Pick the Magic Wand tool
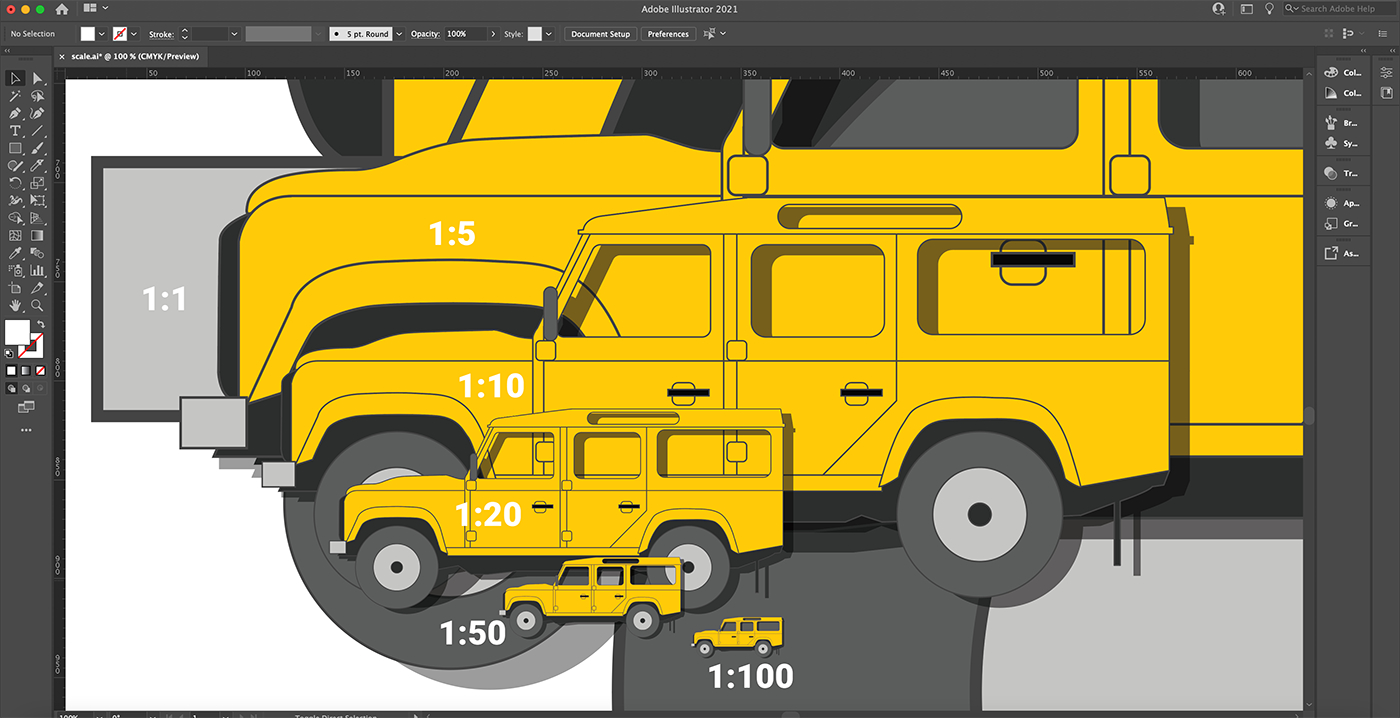 click(15, 96)
